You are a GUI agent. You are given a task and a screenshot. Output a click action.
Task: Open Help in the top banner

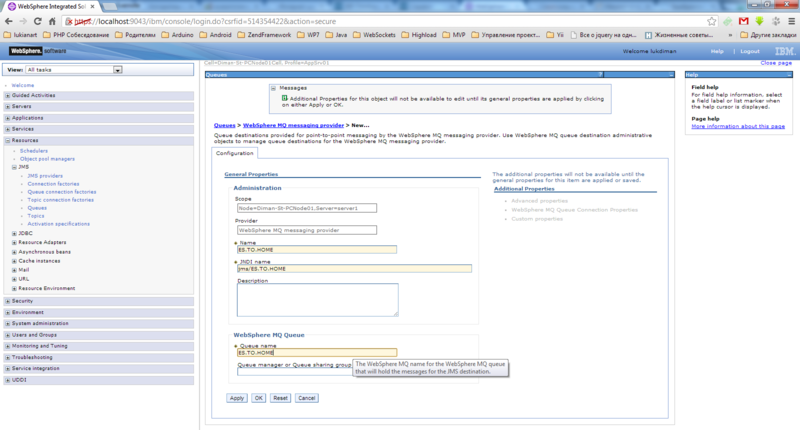tap(717, 52)
